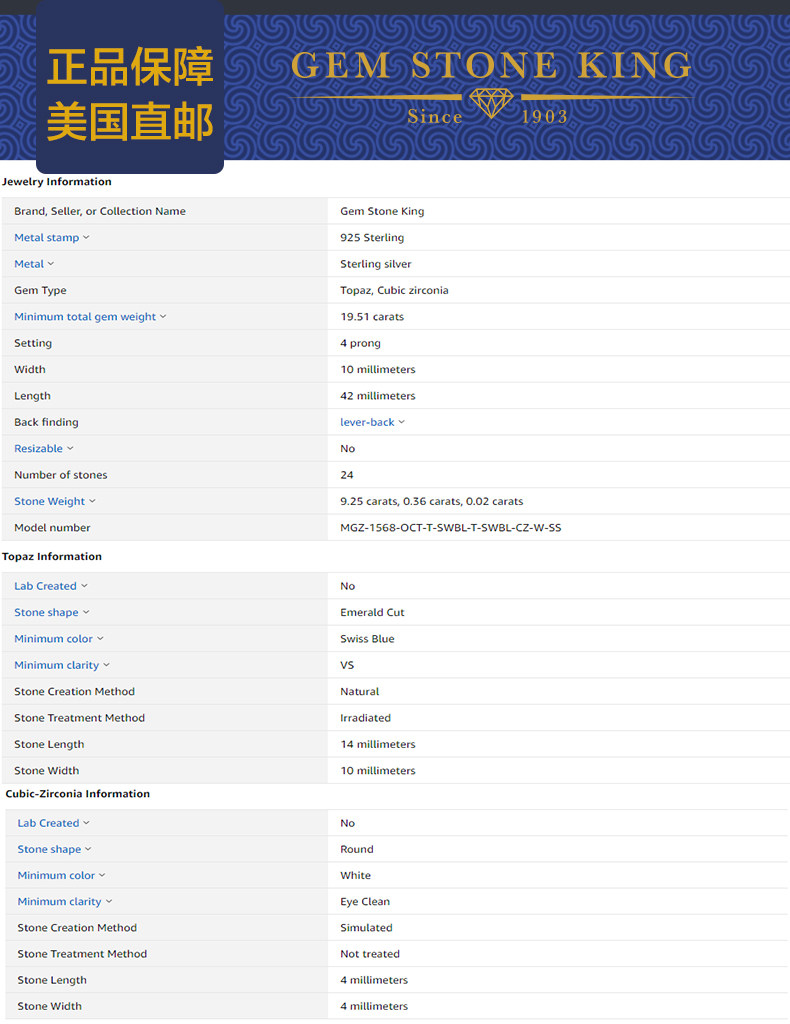Click the Gem Stone King banner title
Viewport: 790px width, 1024px height.
[491, 65]
